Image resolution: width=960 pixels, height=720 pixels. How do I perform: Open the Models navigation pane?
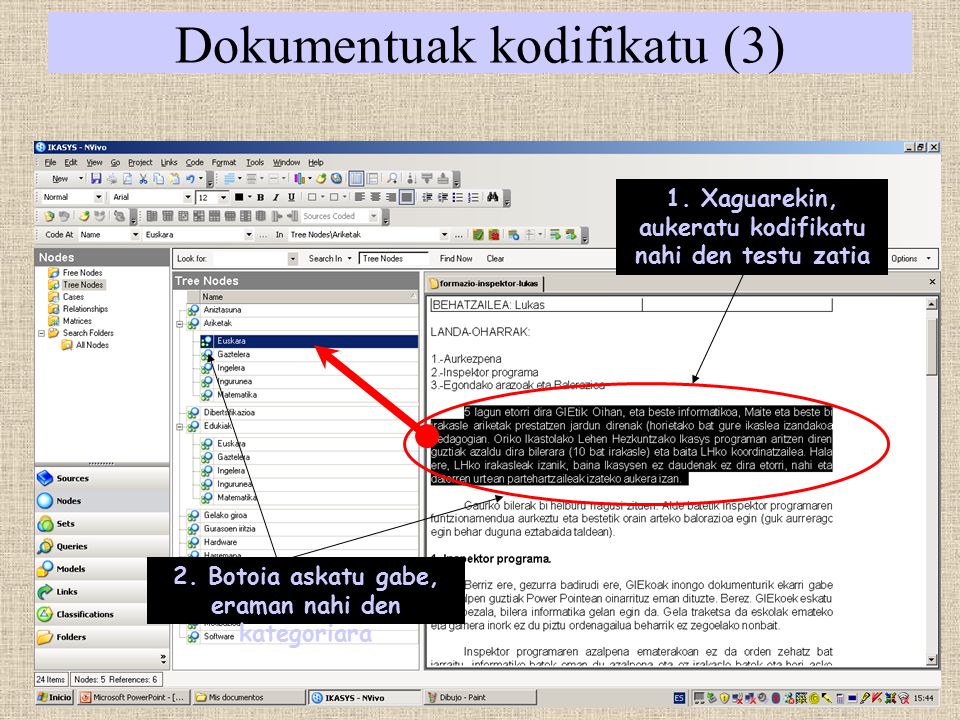[102, 569]
